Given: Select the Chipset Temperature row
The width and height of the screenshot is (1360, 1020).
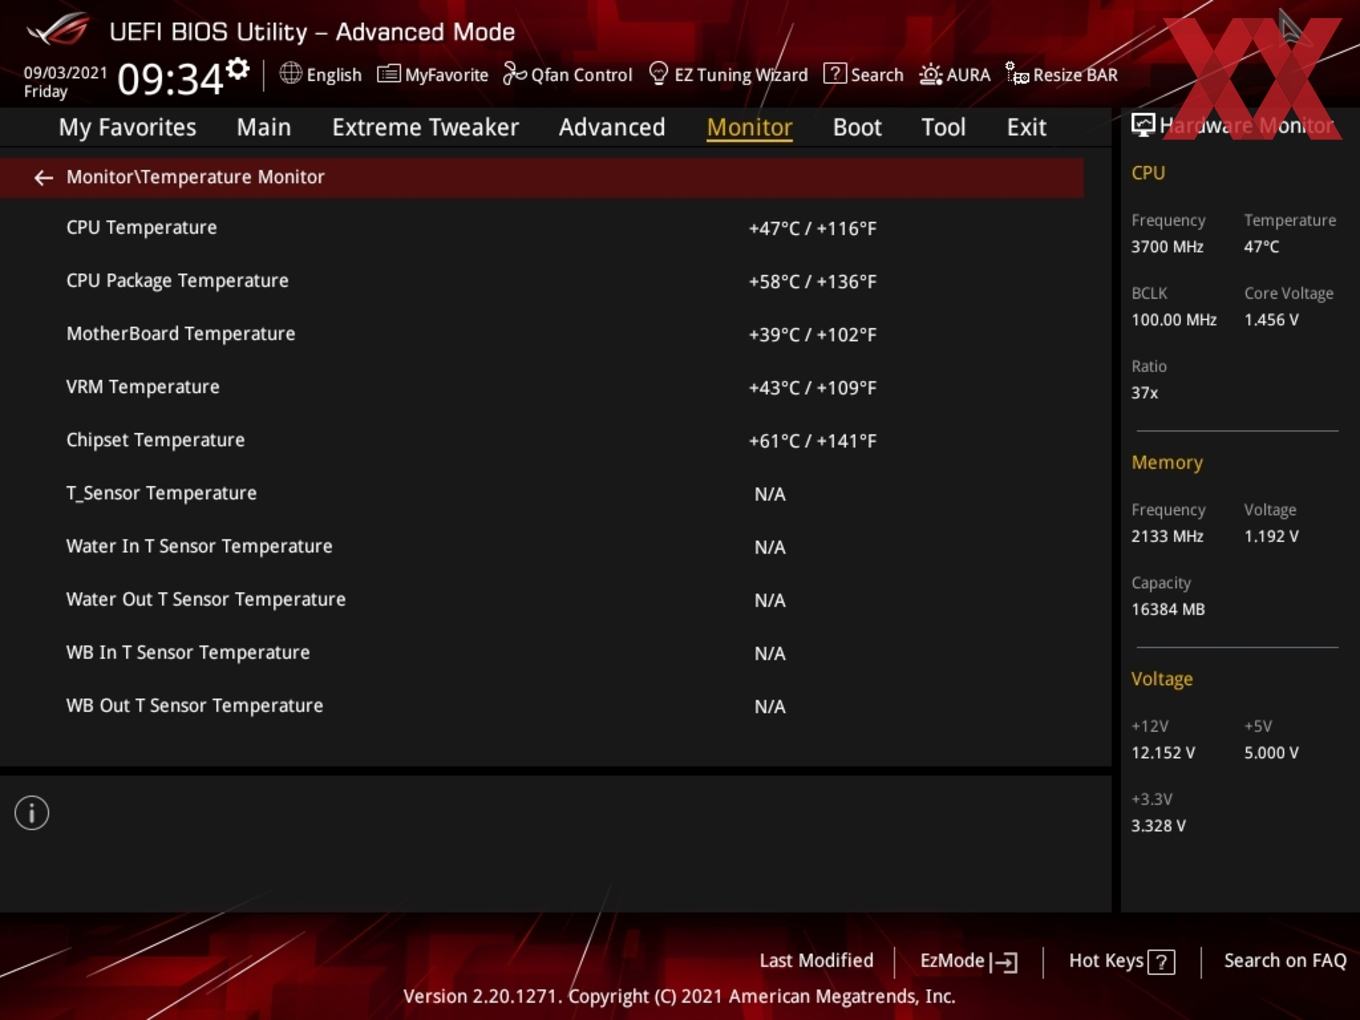Looking at the screenshot, I should tap(541, 440).
